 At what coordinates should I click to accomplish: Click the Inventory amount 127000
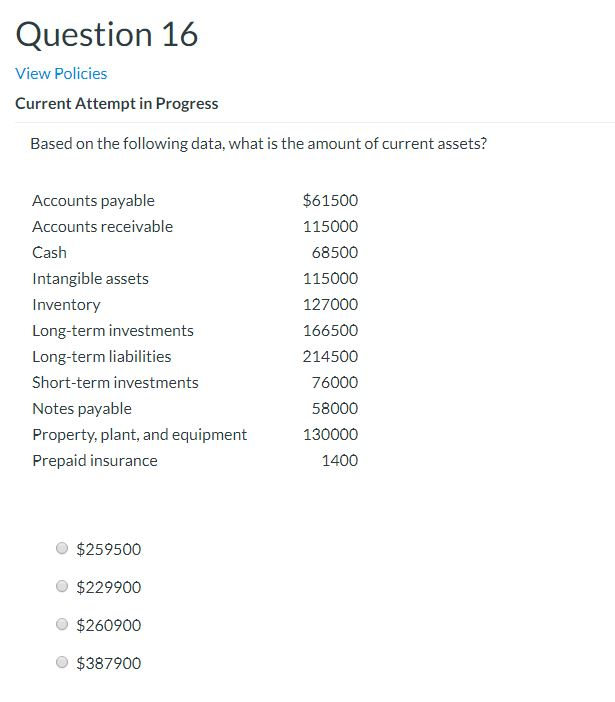pos(330,304)
